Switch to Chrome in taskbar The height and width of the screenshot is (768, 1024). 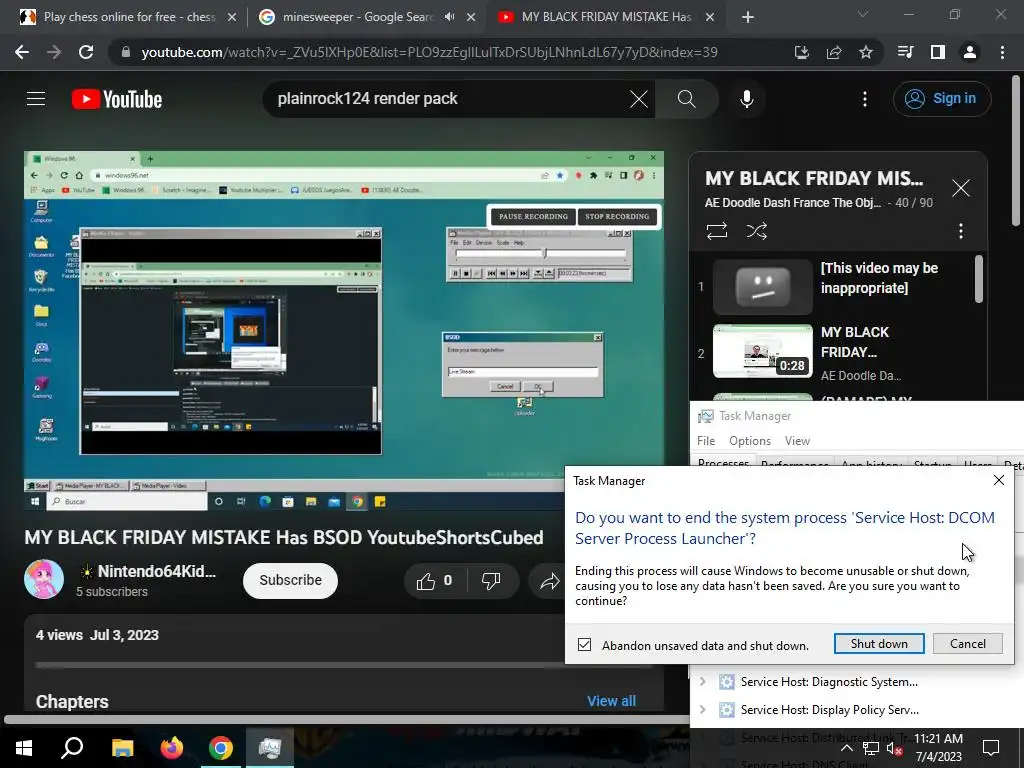click(221, 748)
